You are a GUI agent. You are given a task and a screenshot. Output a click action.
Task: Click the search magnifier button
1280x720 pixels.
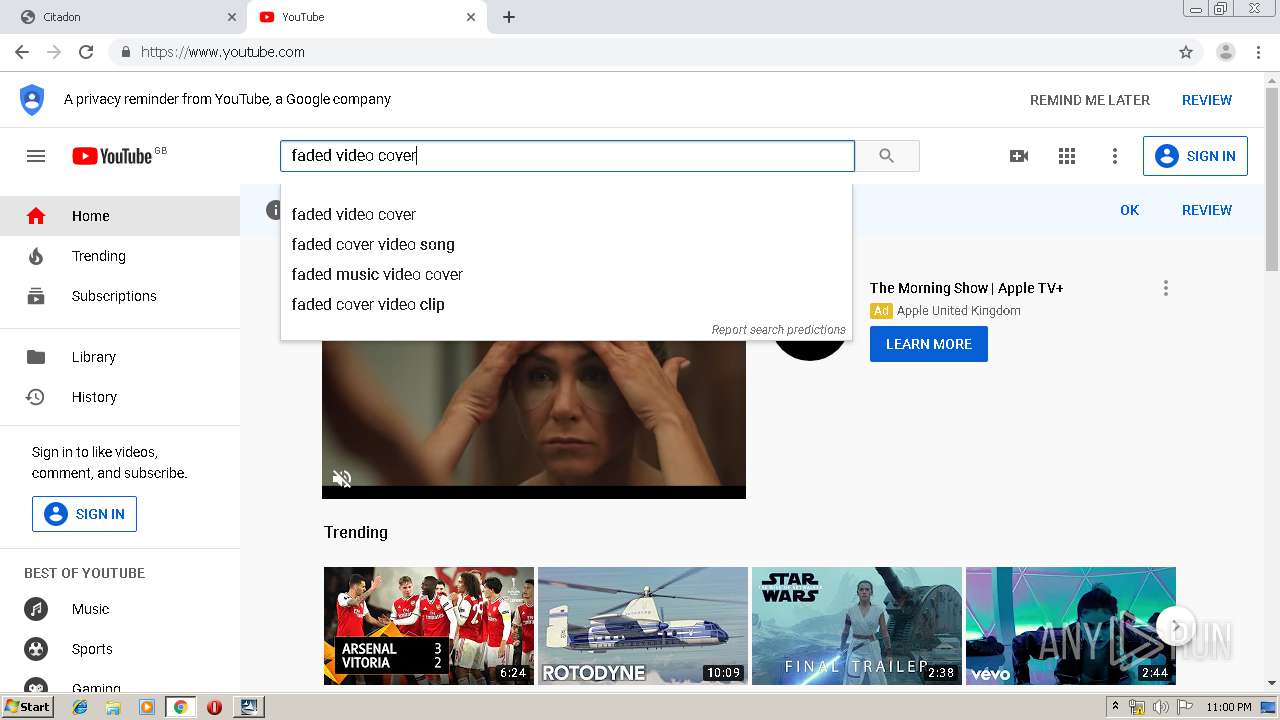(887, 156)
